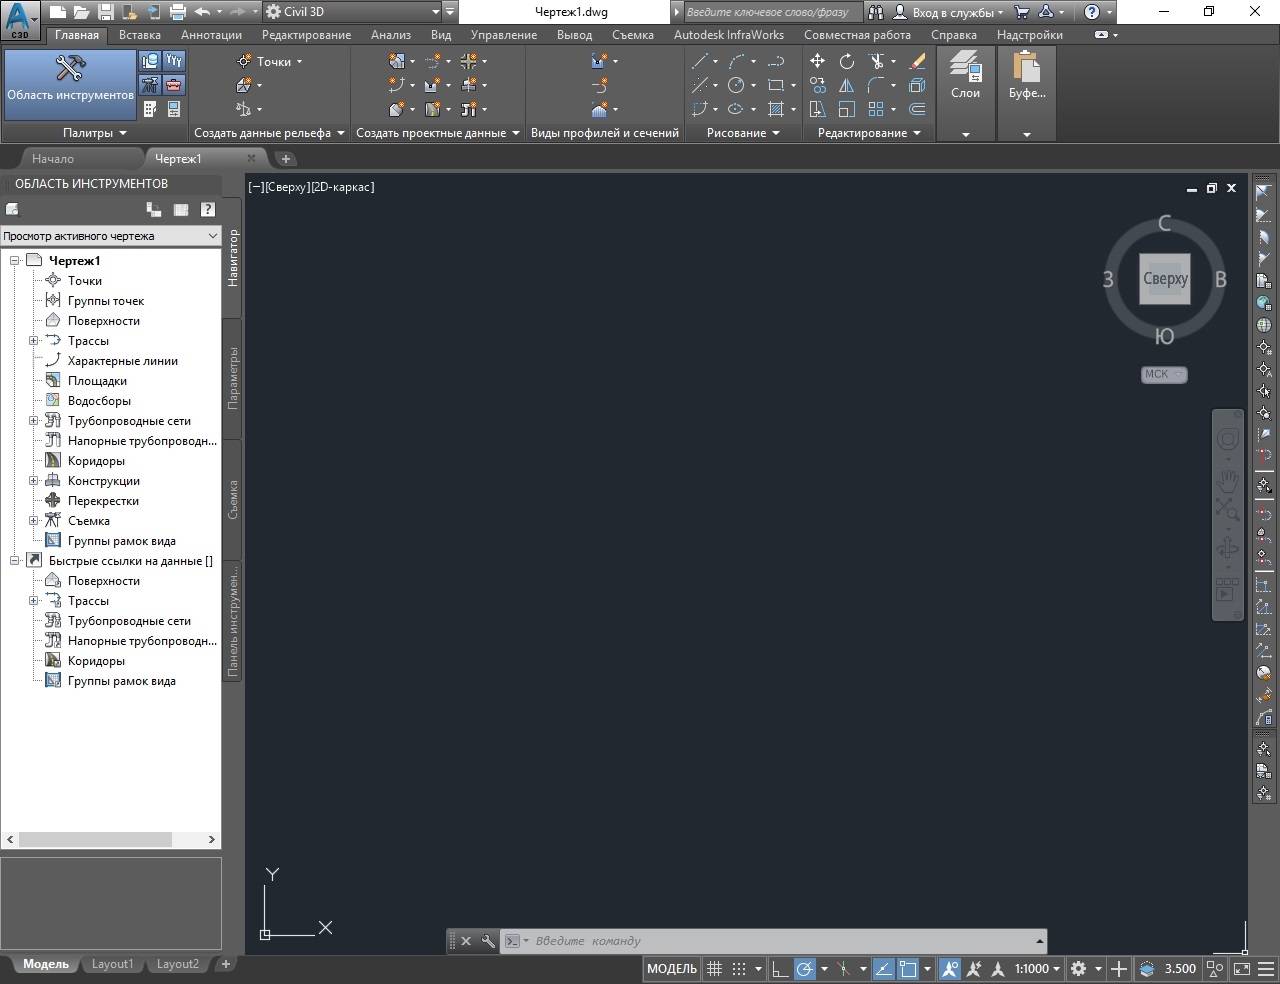Select the Circle drawing tool
The height and width of the screenshot is (984, 1280).
[x=737, y=85]
